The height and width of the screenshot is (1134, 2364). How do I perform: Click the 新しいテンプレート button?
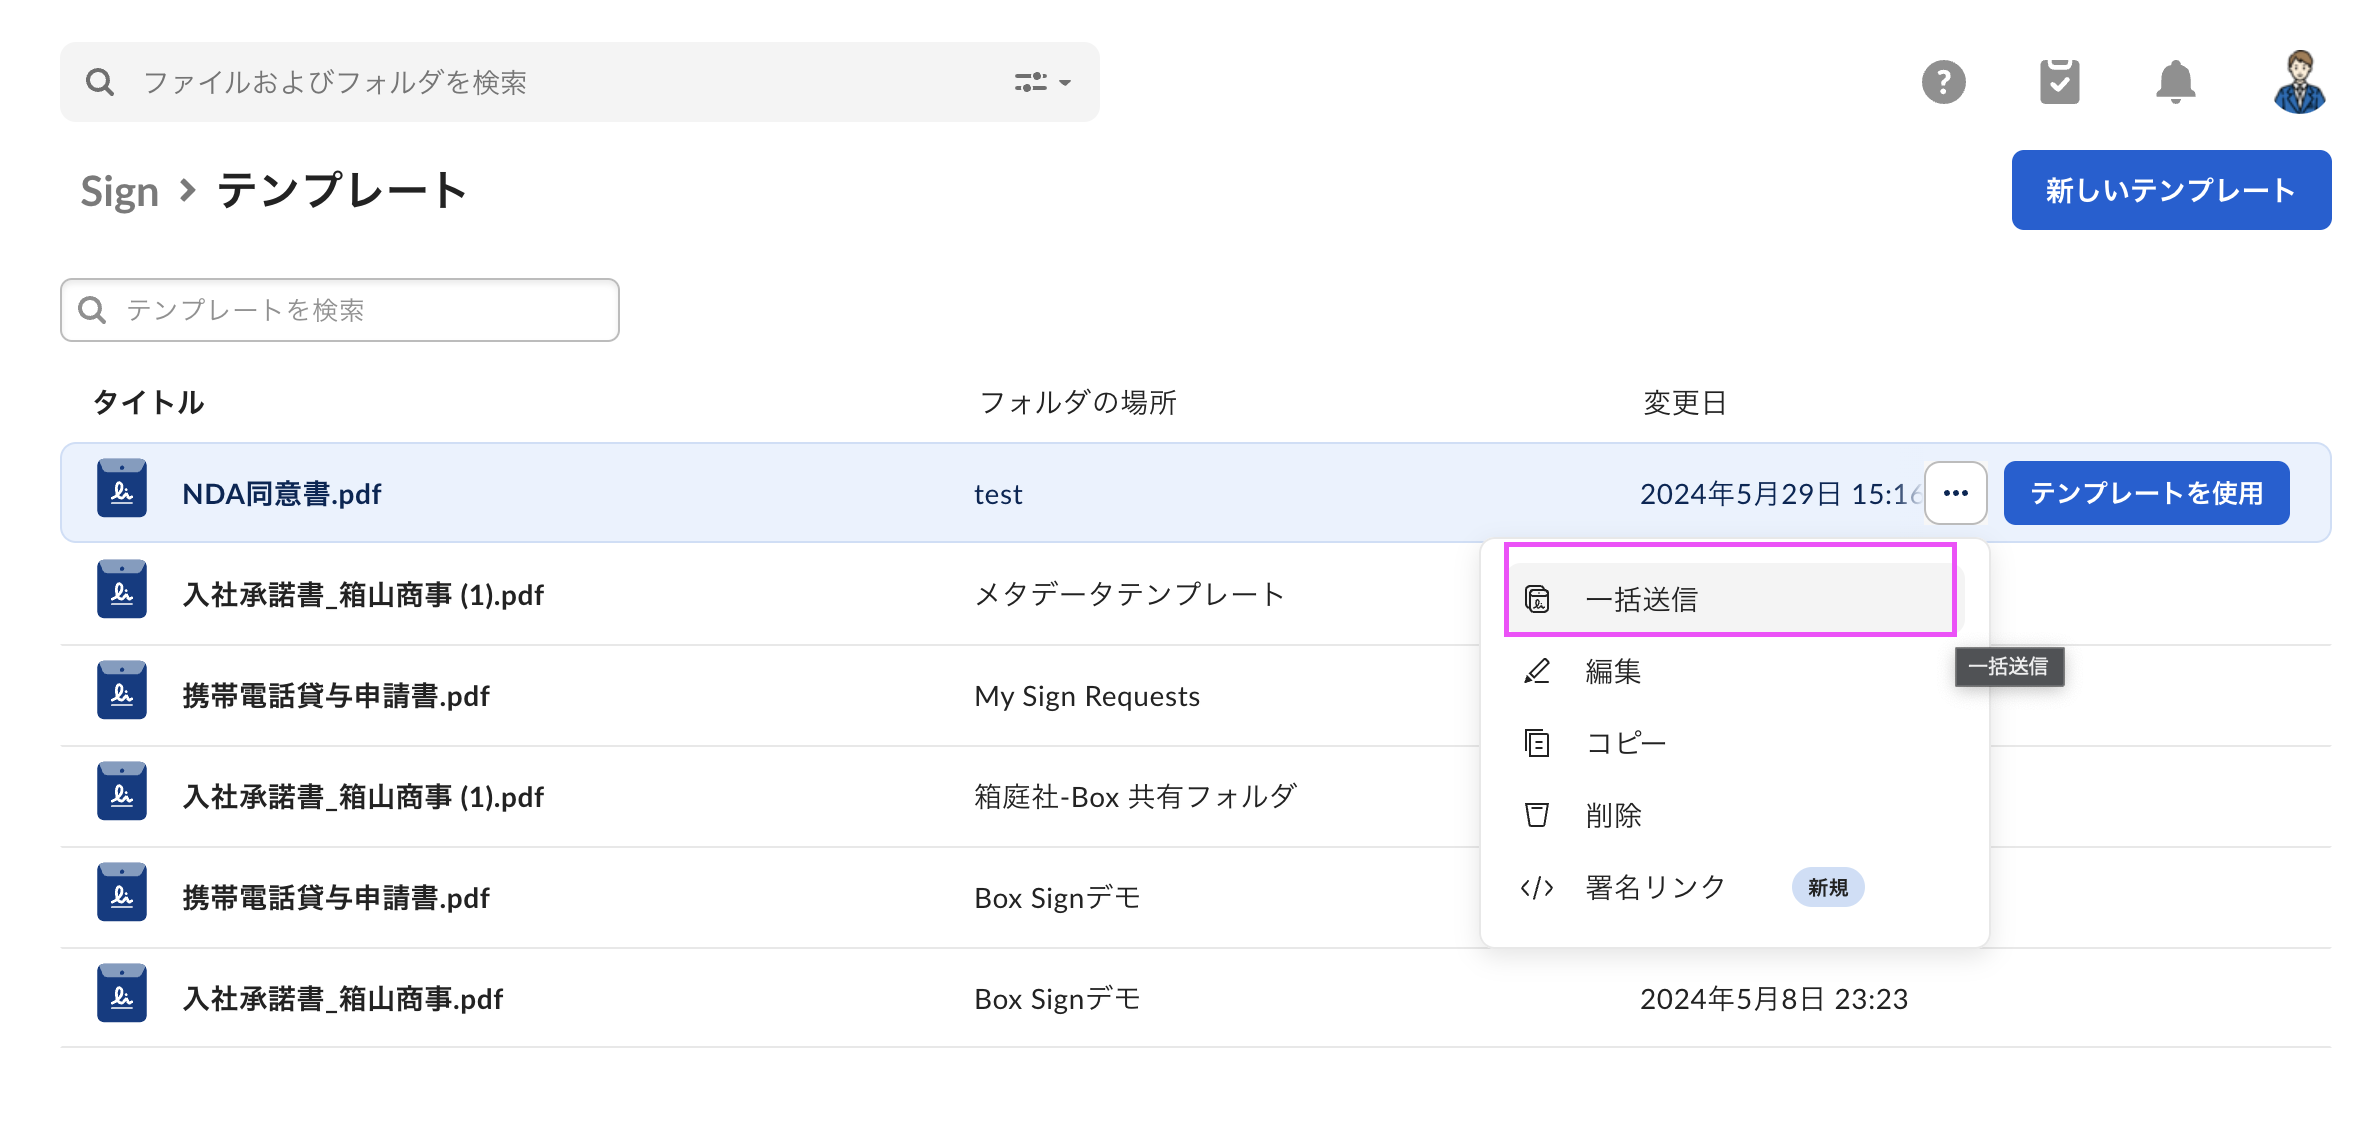(2170, 190)
